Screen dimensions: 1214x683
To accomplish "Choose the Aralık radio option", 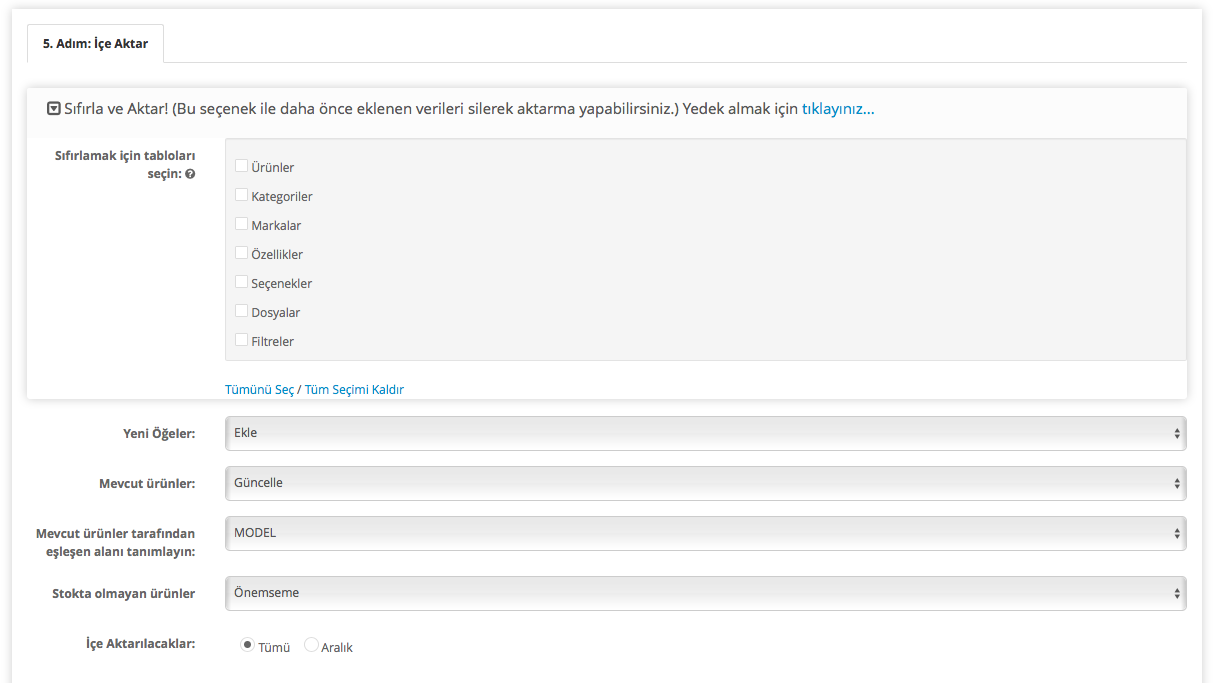I will pos(311,646).
